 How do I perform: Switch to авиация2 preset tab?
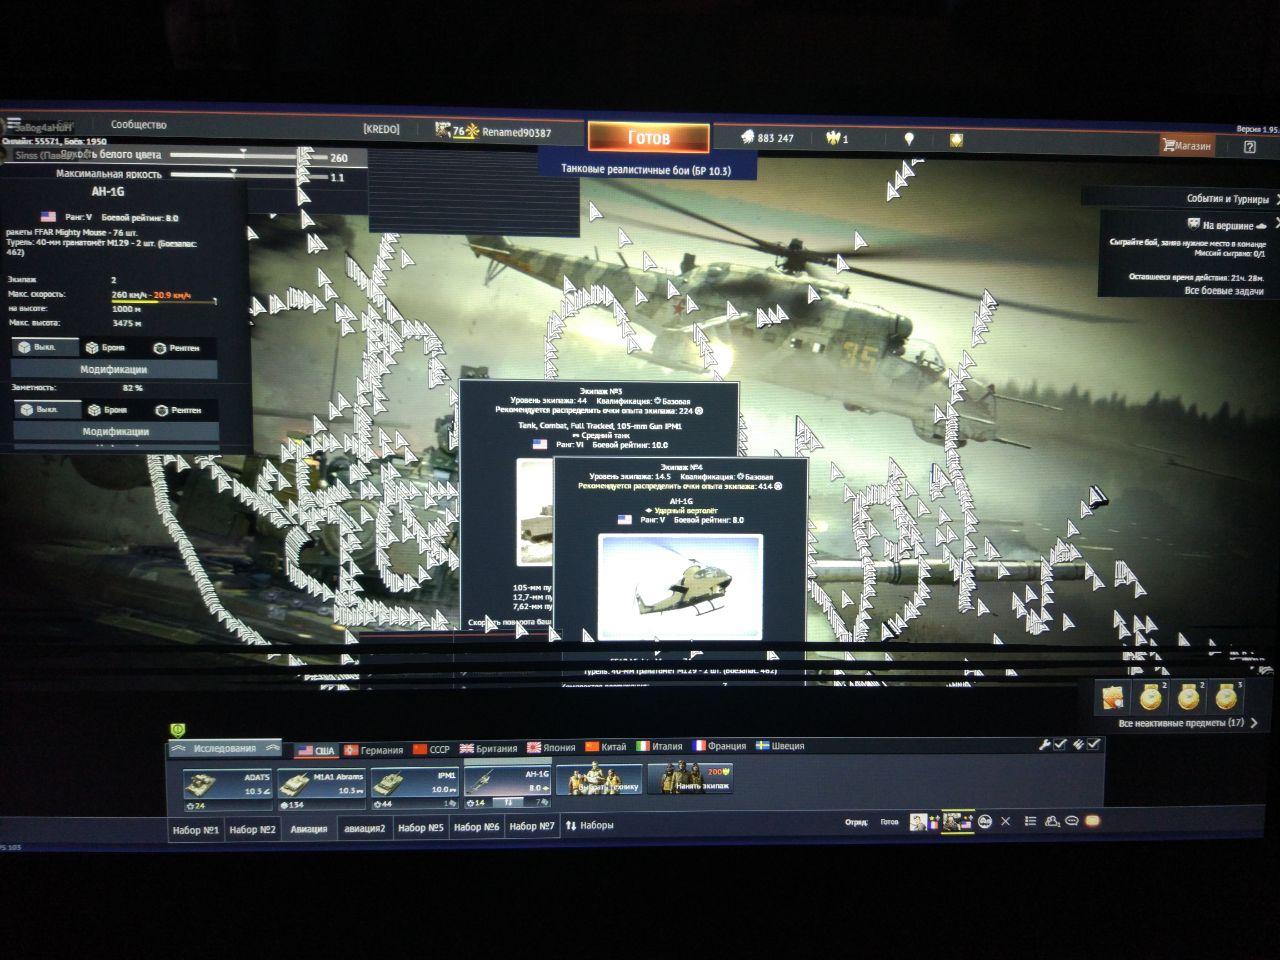364,828
